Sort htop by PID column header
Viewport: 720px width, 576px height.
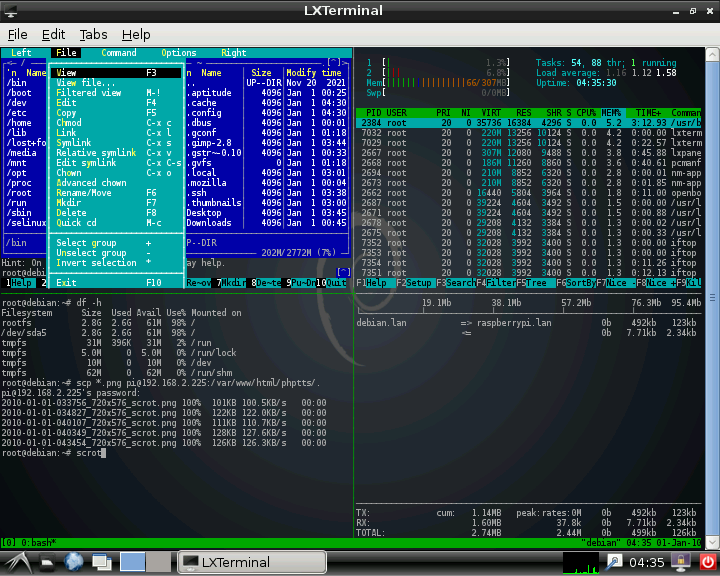point(374,113)
